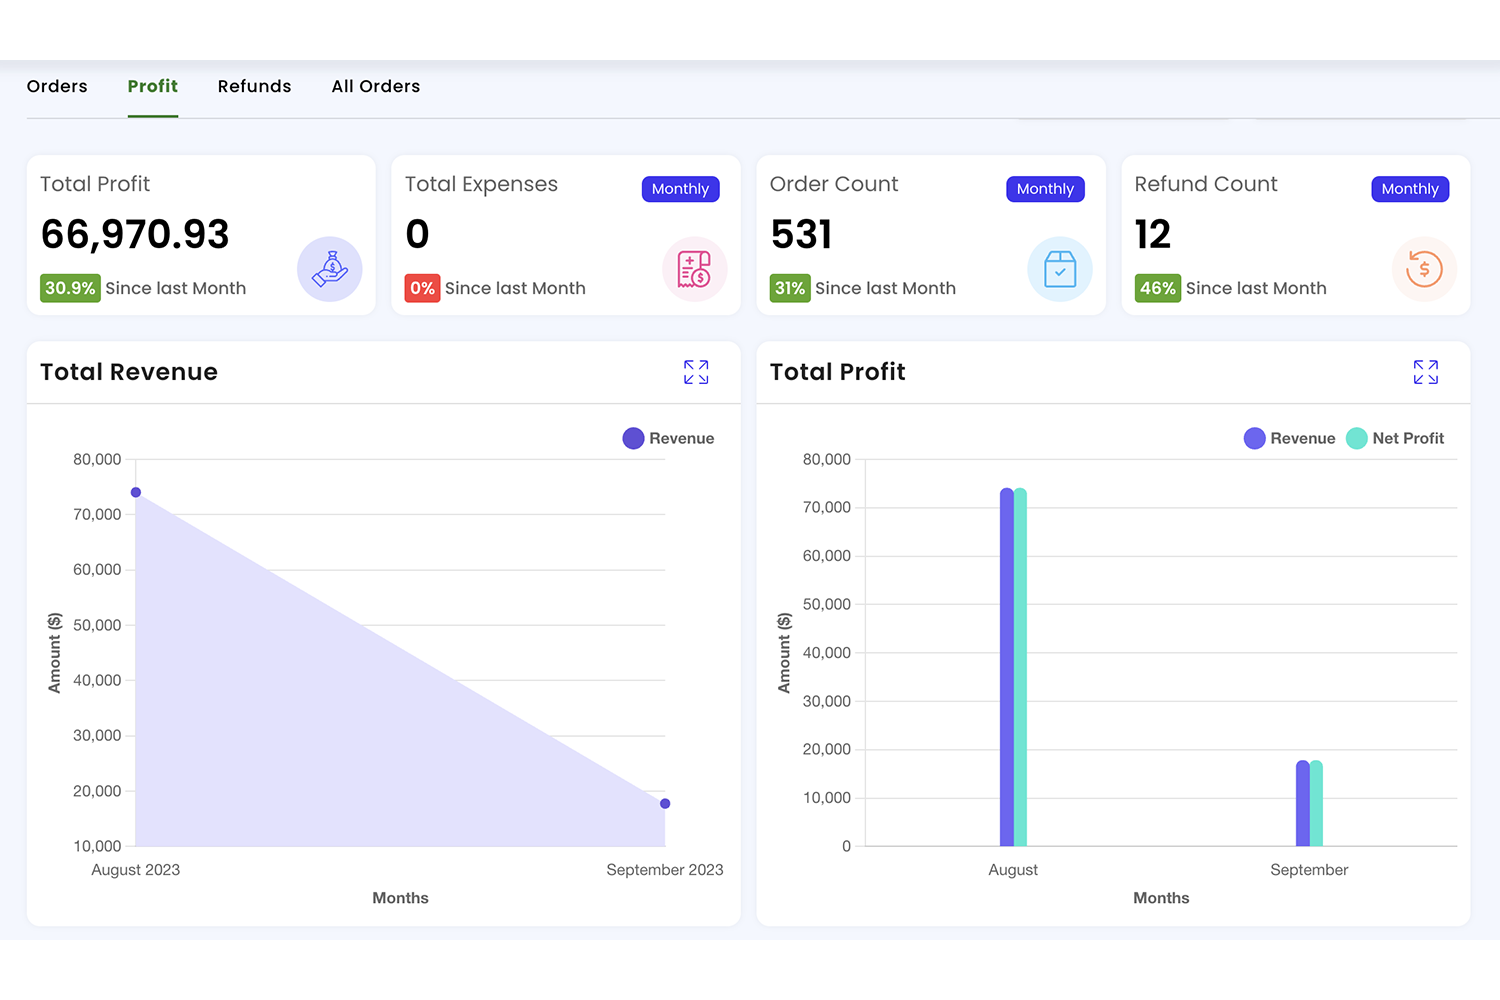Viewport: 1500px width, 1000px height.
Task: Click the 31% order growth badge
Action: (790, 288)
